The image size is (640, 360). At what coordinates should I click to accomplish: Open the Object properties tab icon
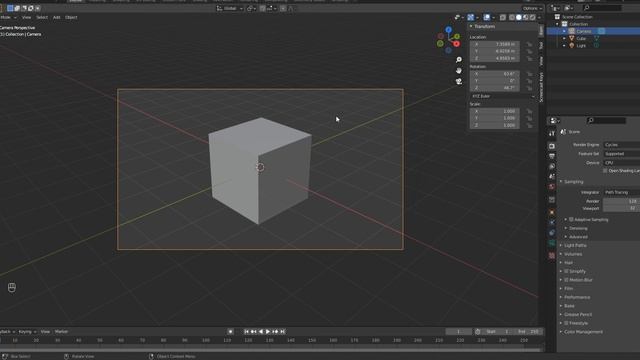click(x=552, y=213)
